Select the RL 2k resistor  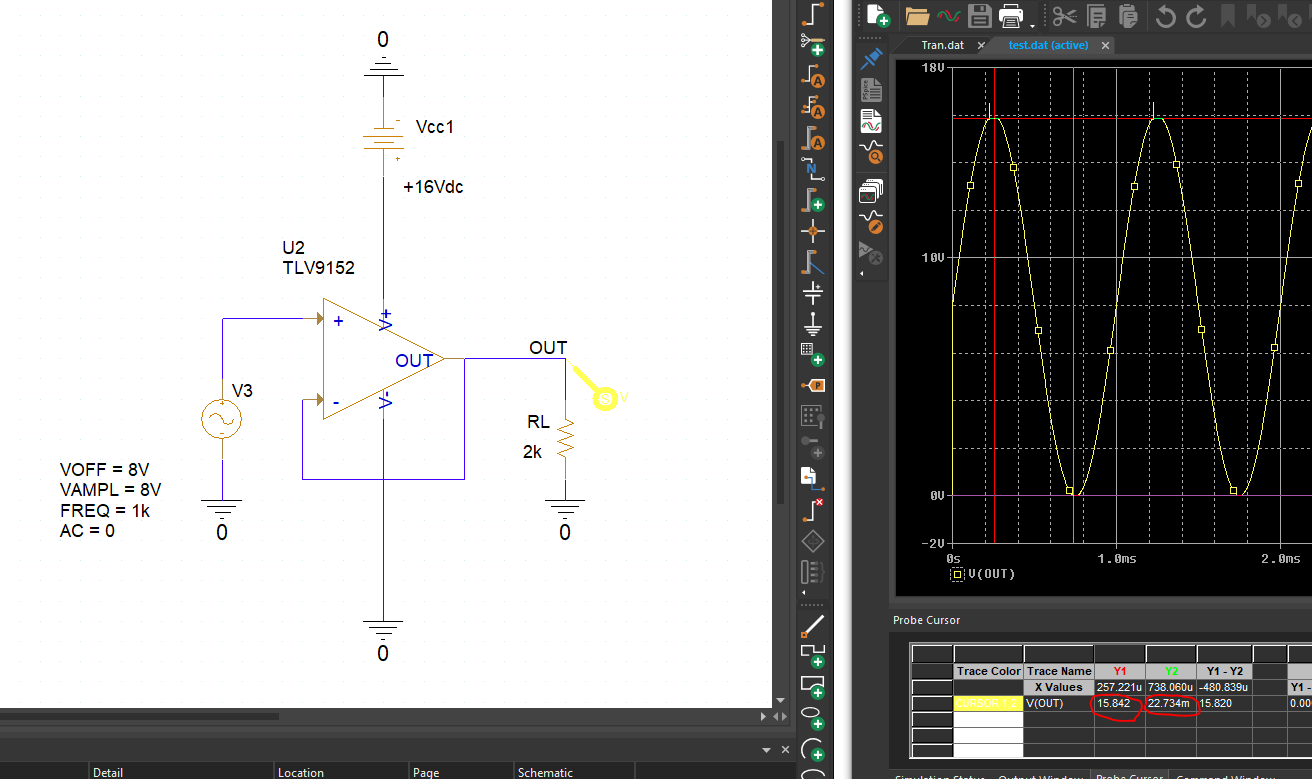point(565,438)
